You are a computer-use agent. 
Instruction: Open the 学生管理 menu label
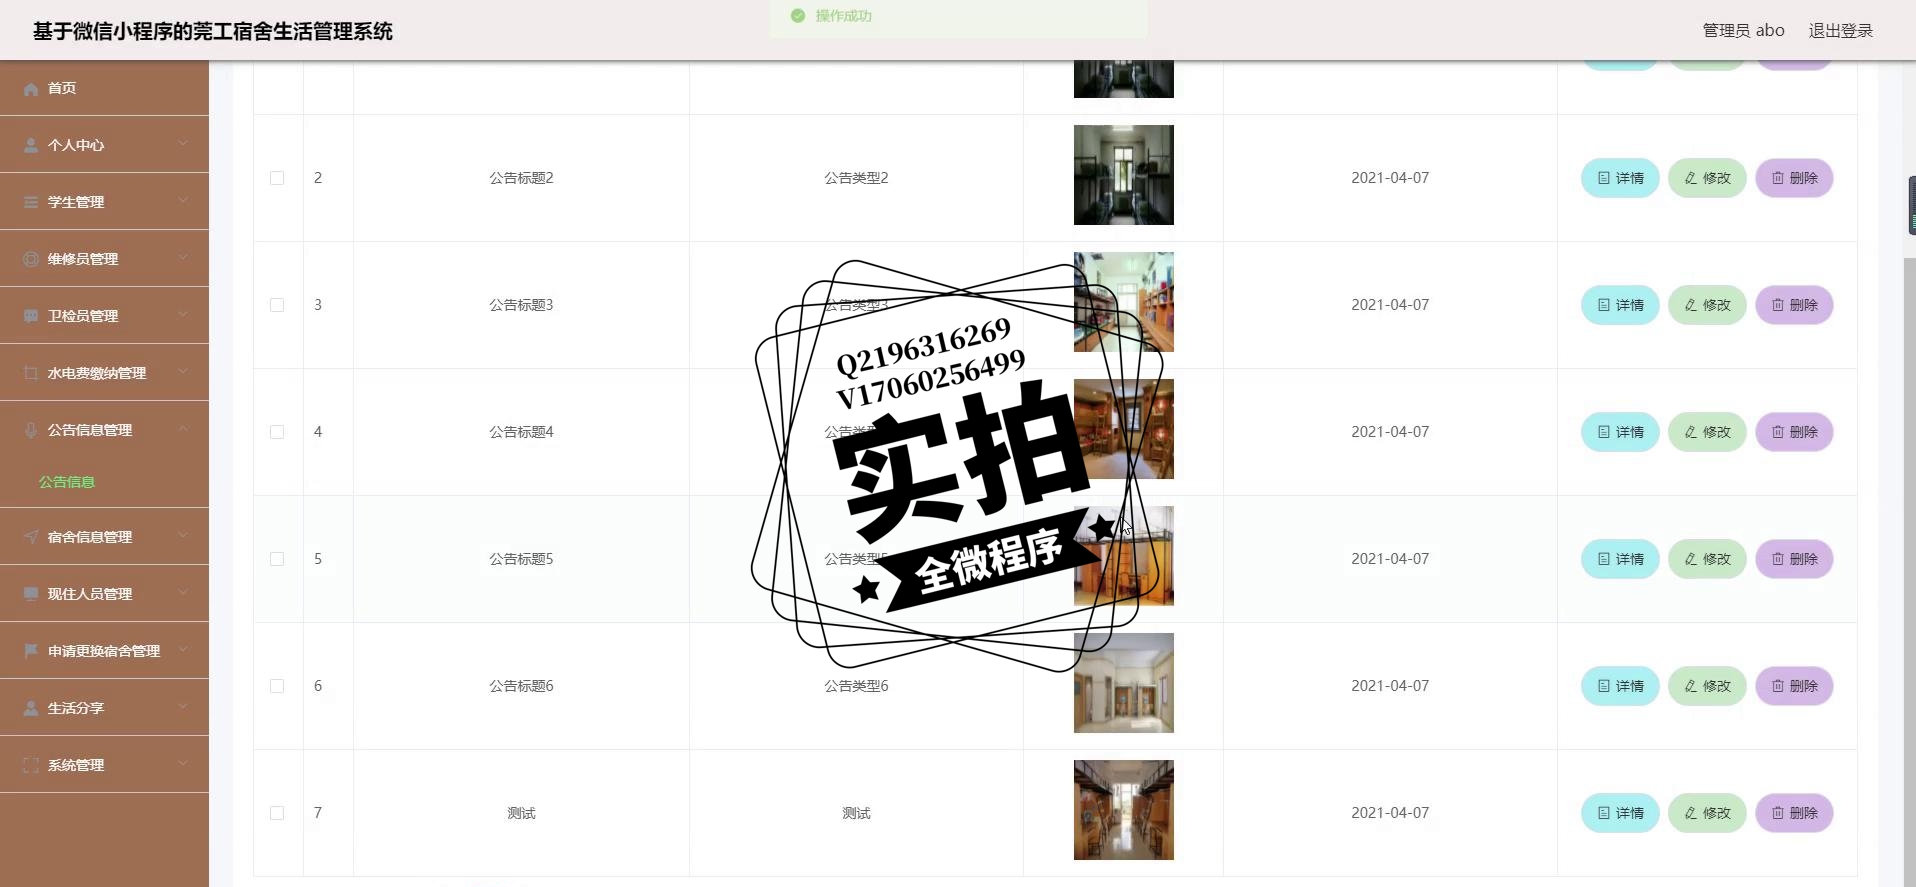coord(76,202)
